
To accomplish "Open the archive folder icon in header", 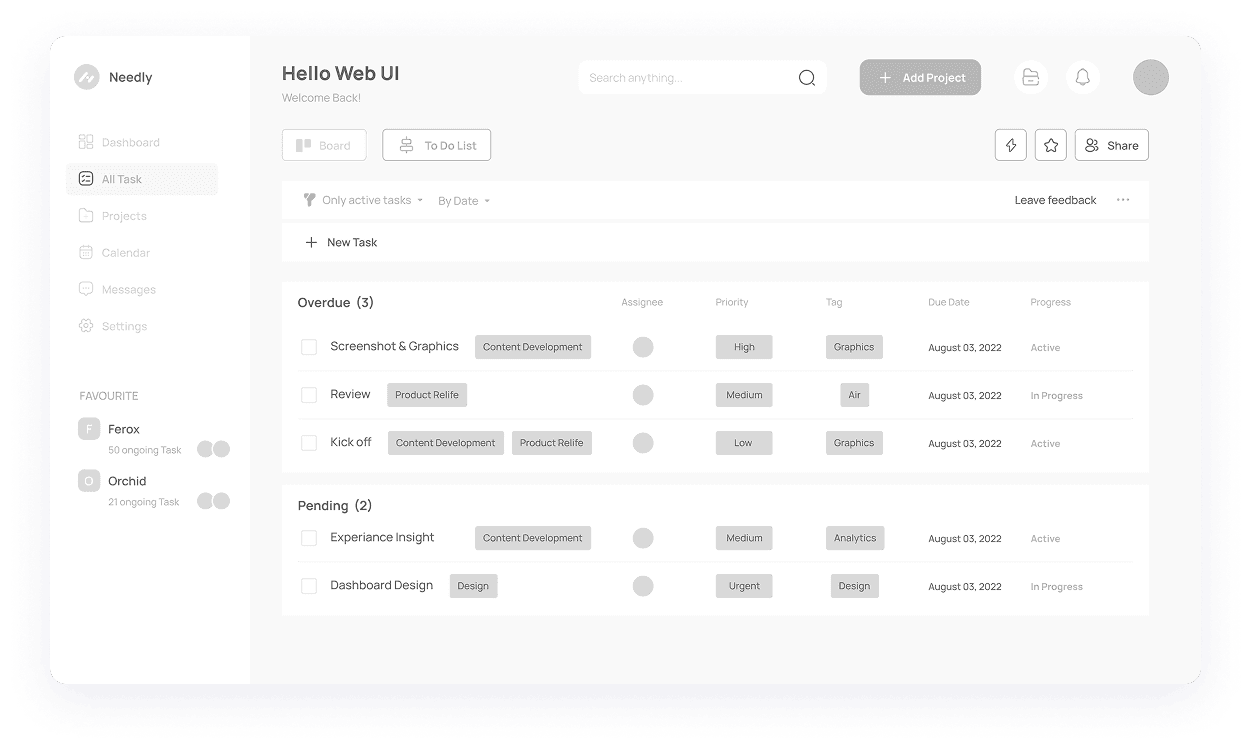I will pos(1030,78).
